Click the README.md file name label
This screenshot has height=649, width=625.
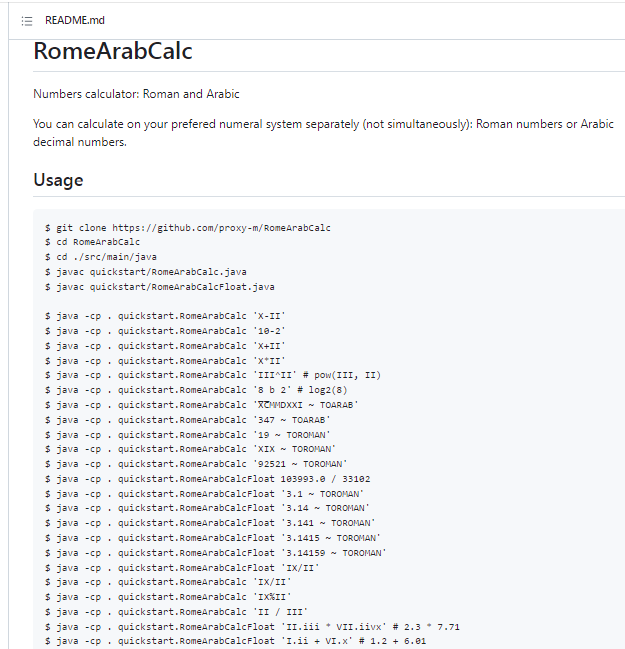(74, 20)
